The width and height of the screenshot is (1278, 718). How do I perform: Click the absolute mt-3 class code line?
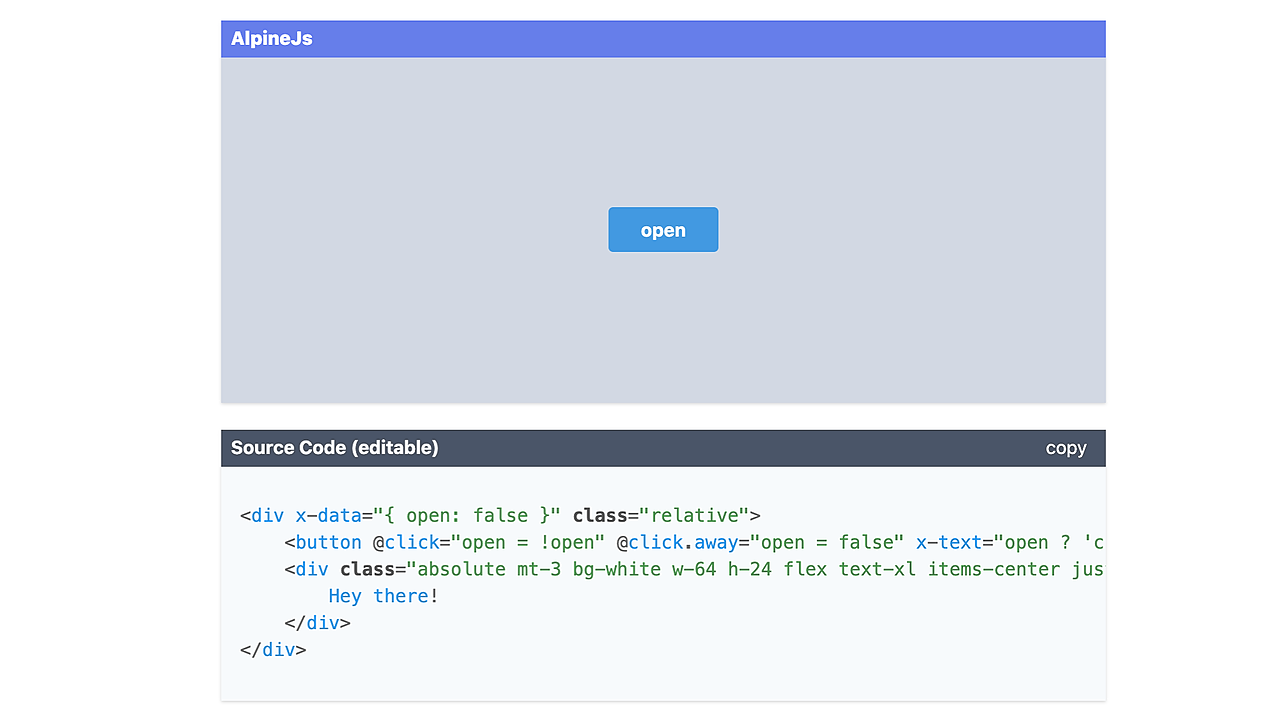694,570
